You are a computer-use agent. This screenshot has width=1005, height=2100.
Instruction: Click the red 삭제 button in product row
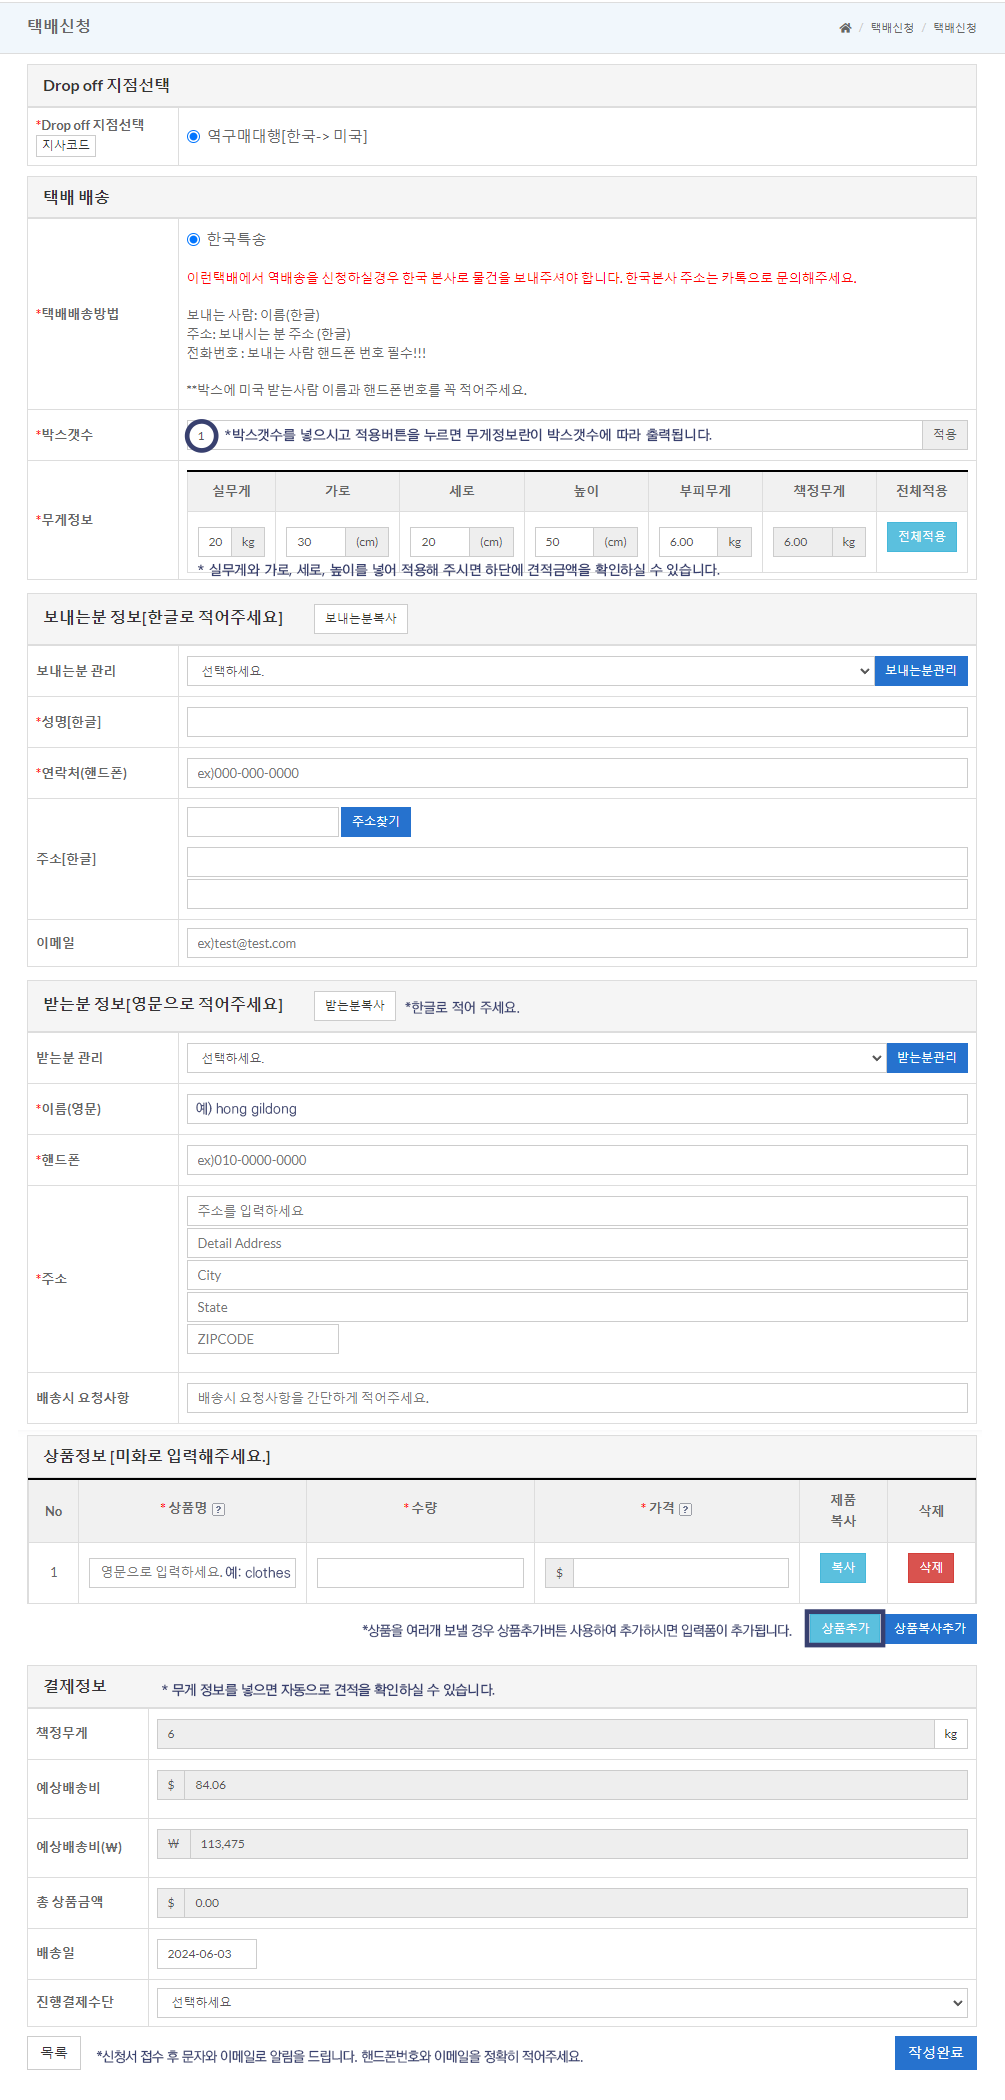click(x=931, y=1568)
